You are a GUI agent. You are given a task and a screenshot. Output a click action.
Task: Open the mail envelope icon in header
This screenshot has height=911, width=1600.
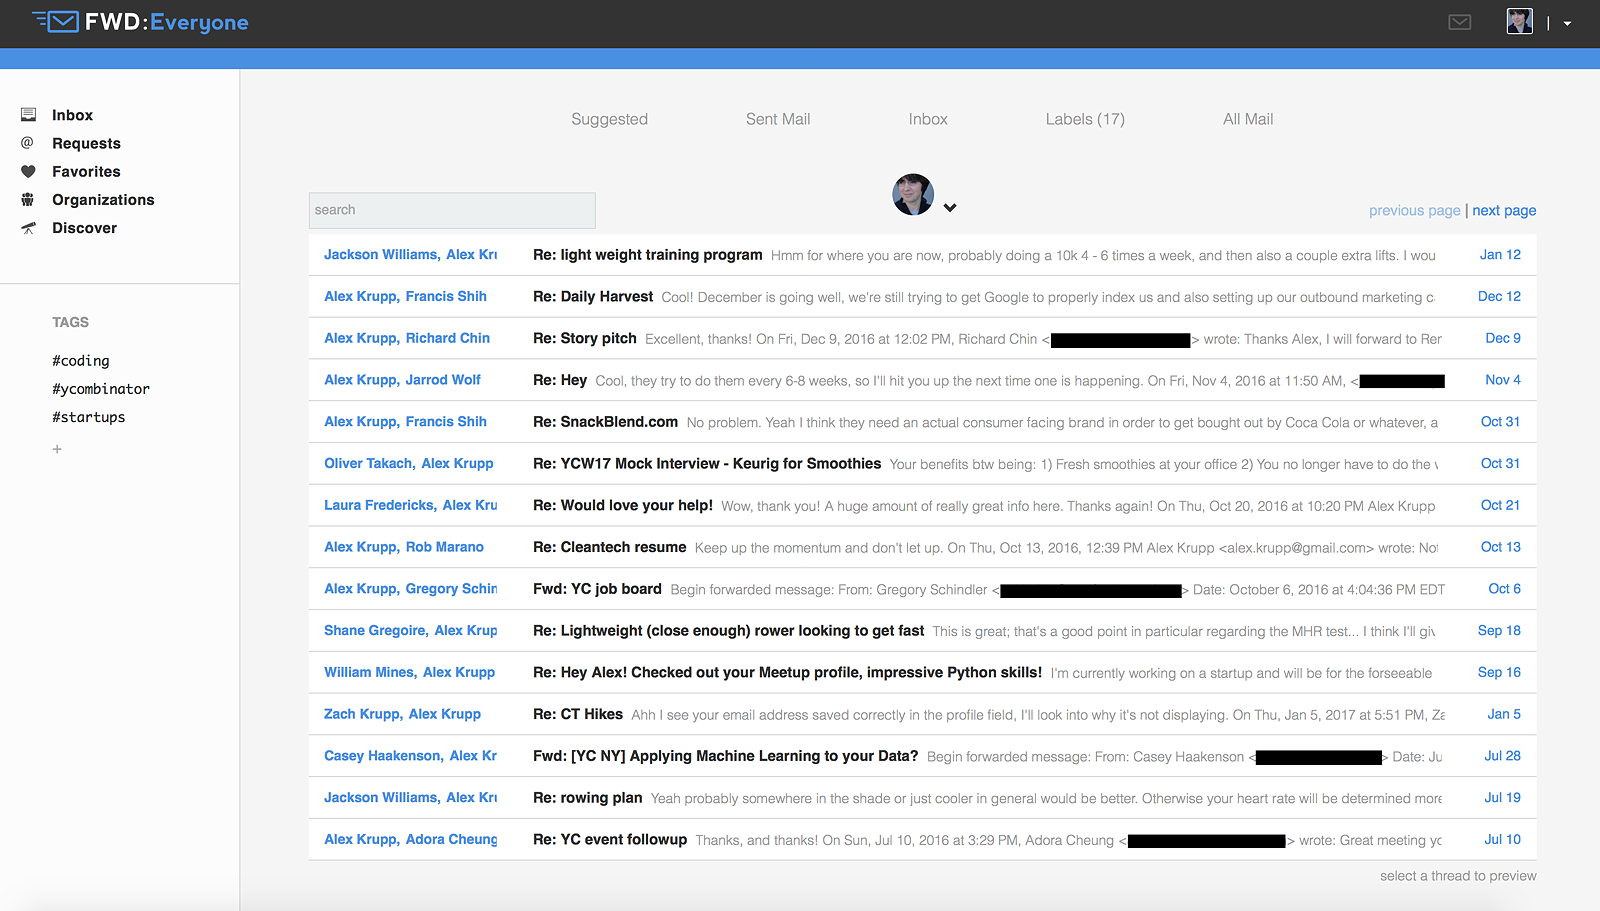[x=1460, y=22]
